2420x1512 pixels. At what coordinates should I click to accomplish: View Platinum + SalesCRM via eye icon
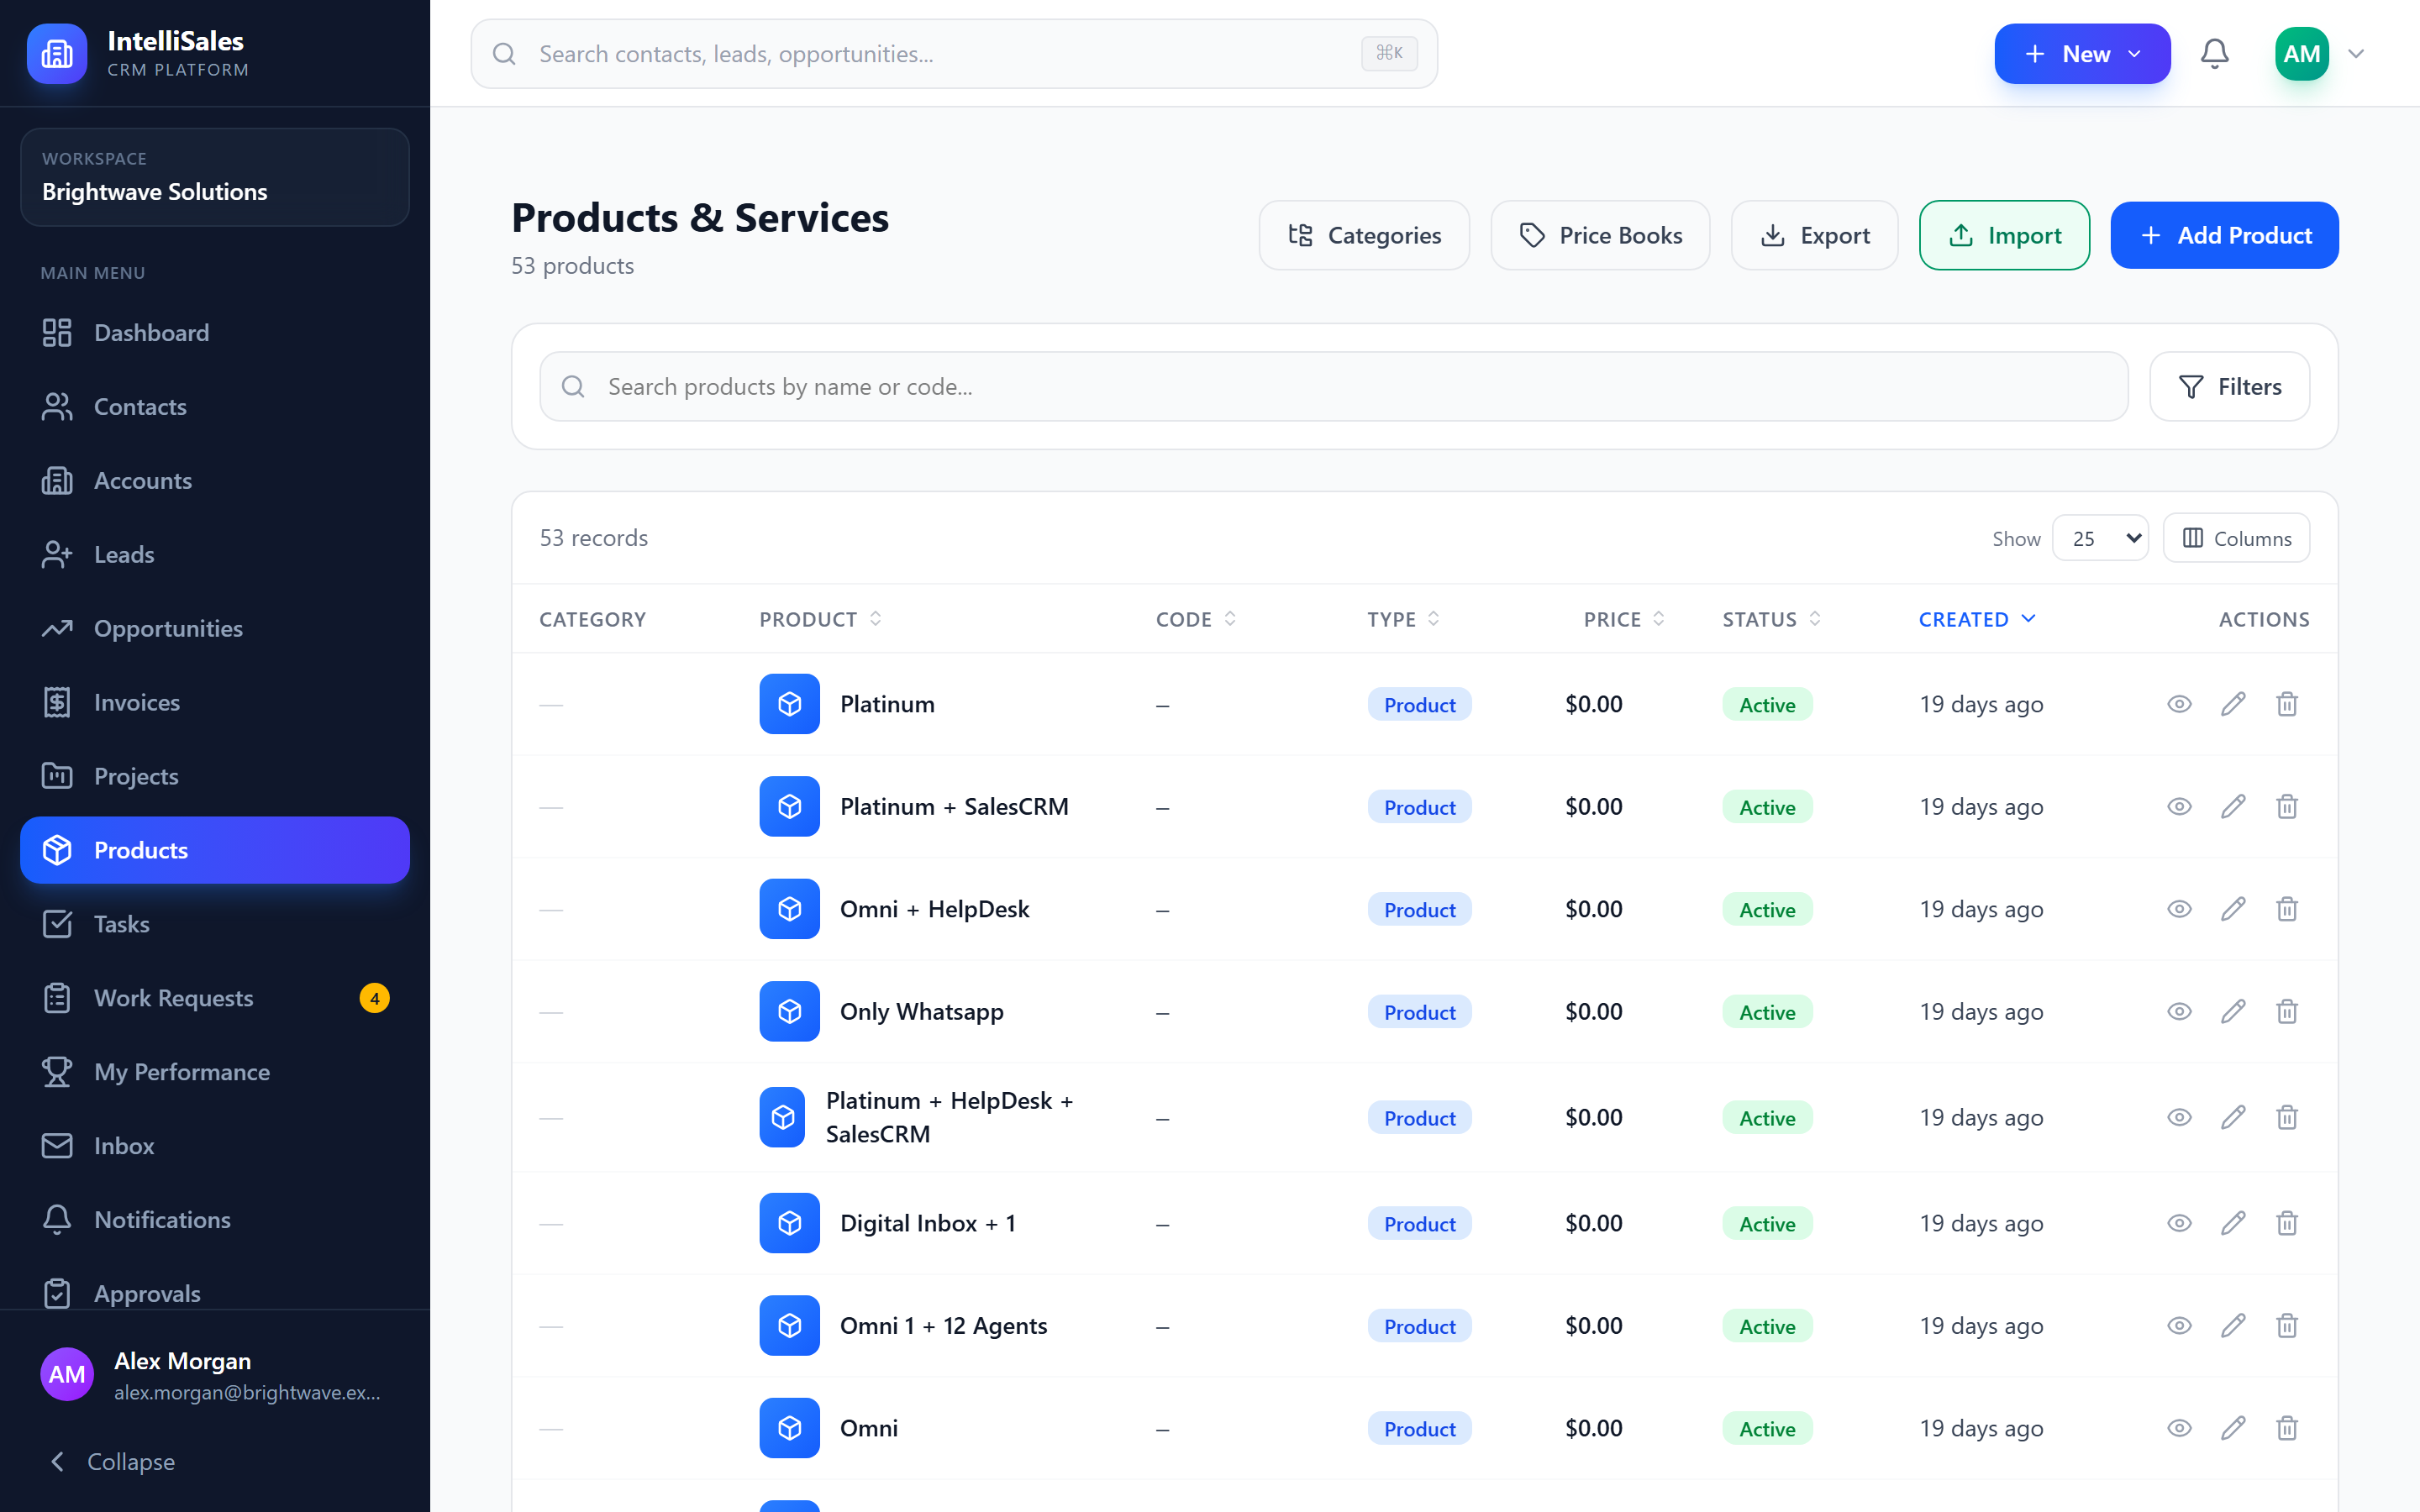2179,806
